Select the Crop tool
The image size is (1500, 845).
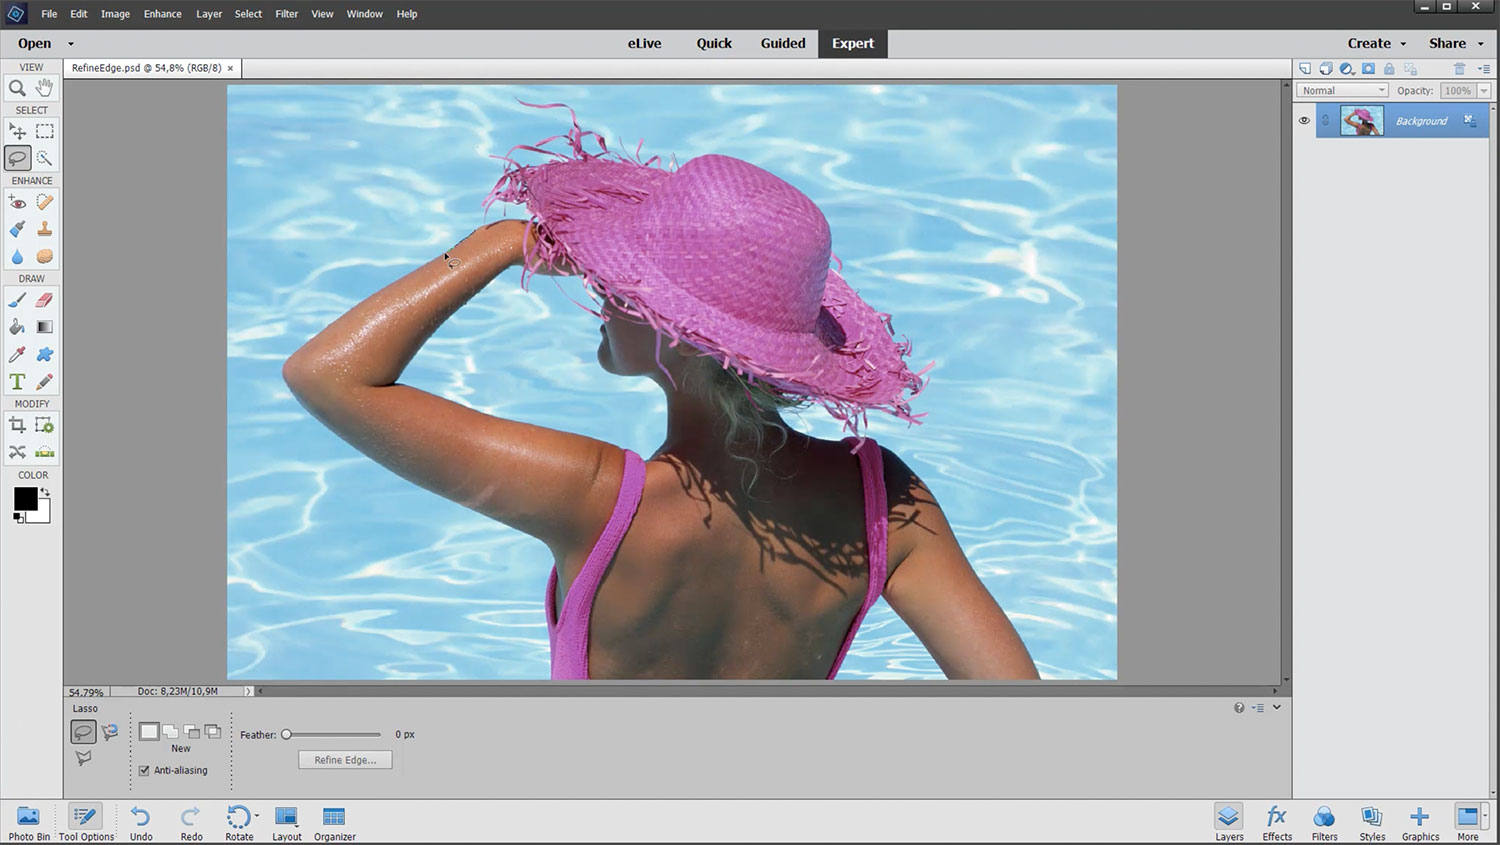17,425
